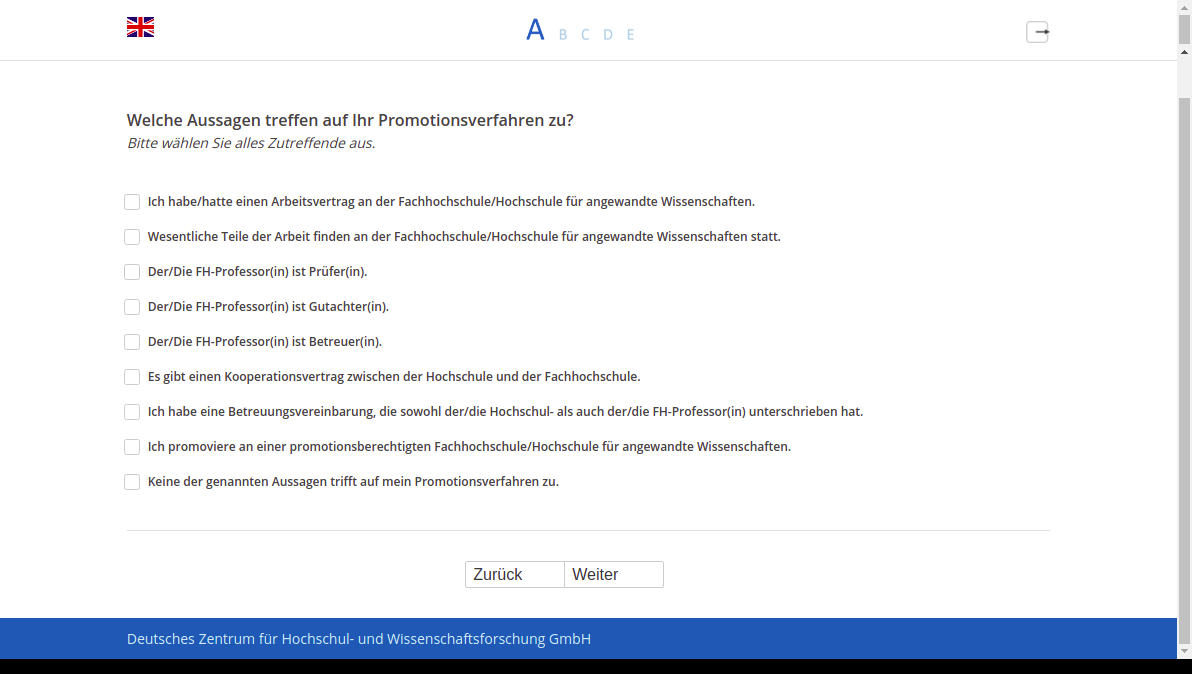Click the hint 'Bitte wählen Sie alles Zutreffende aus.'

click(251, 143)
